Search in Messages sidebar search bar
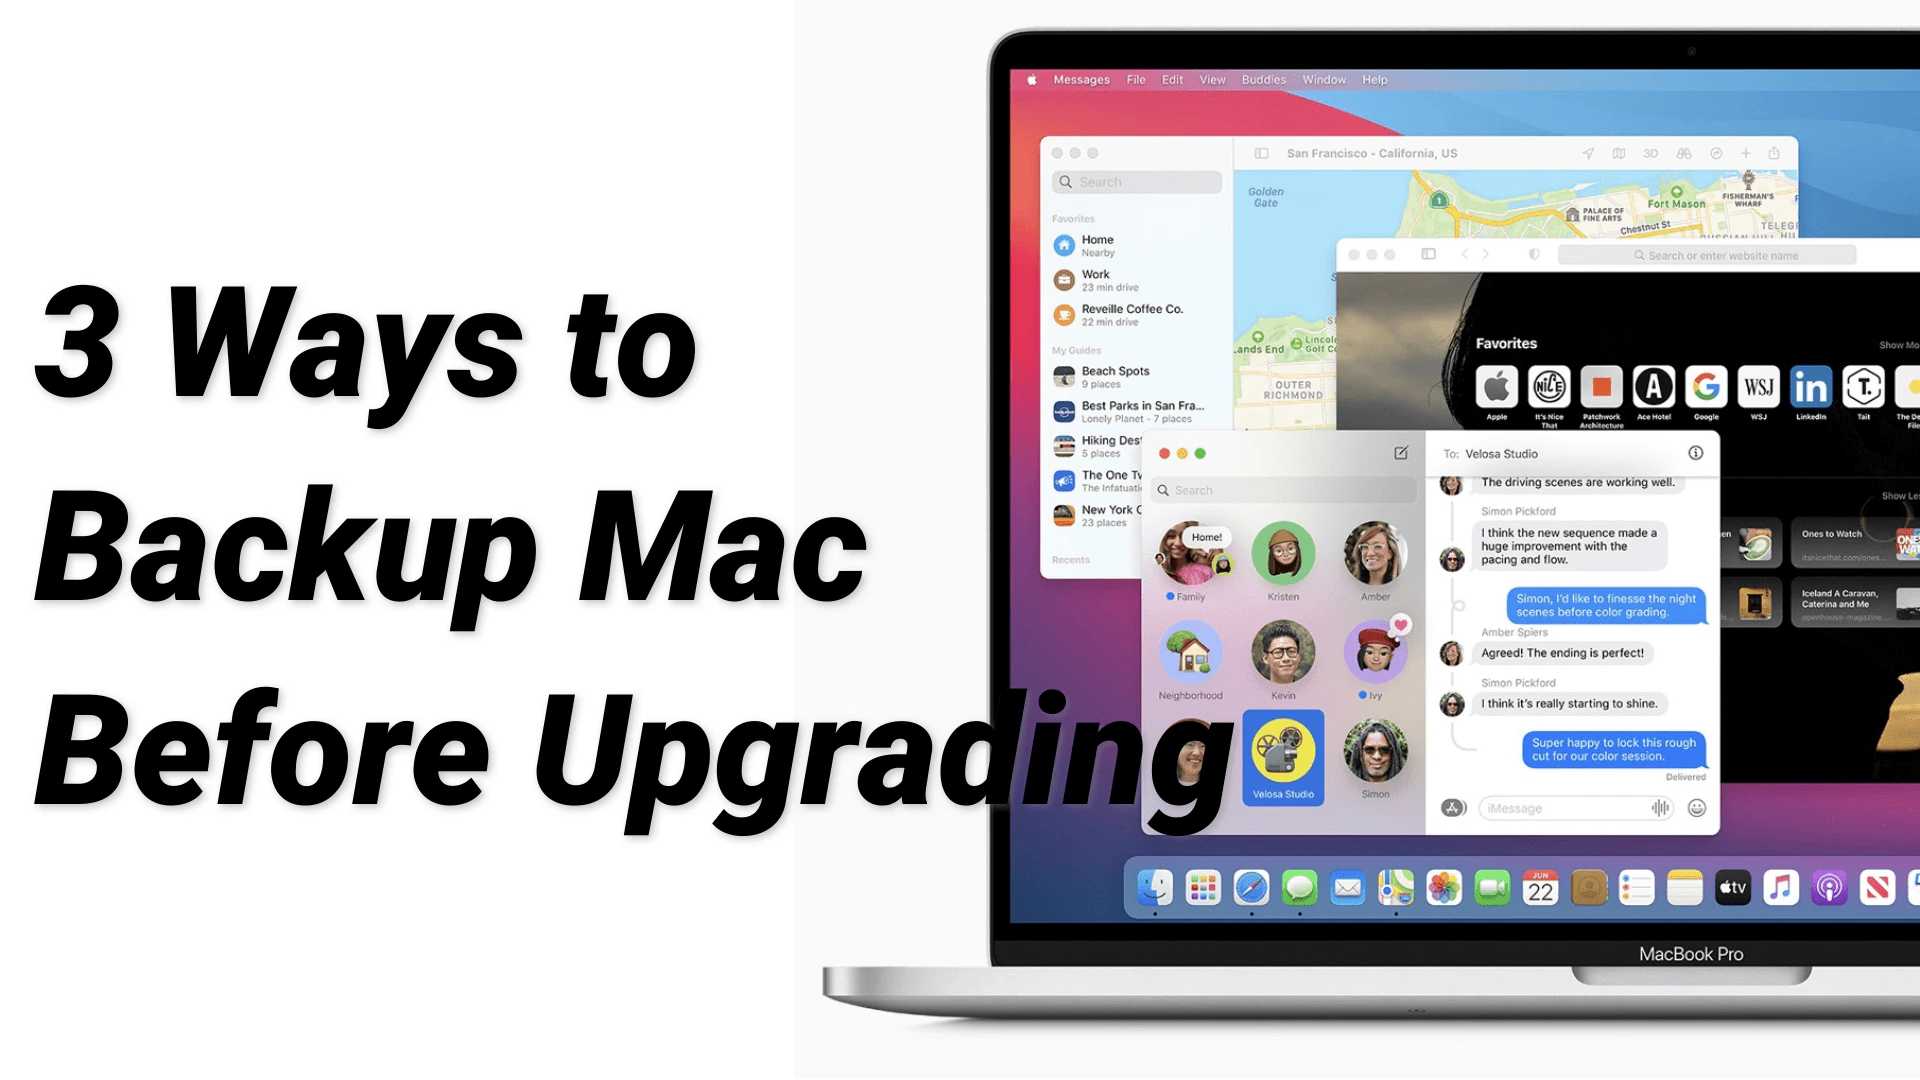The width and height of the screenshot is (1920, 1080). point(1275,489)
